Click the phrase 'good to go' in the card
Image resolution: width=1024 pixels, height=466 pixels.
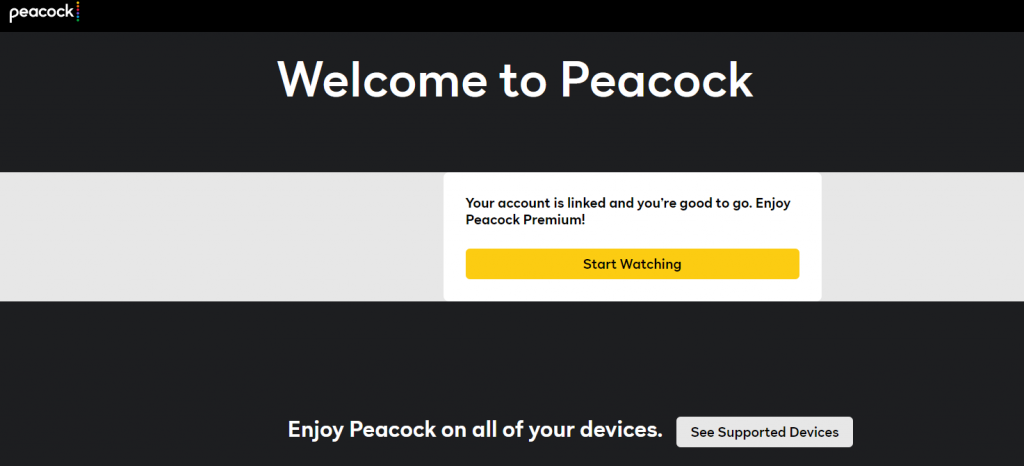(715, 204)
